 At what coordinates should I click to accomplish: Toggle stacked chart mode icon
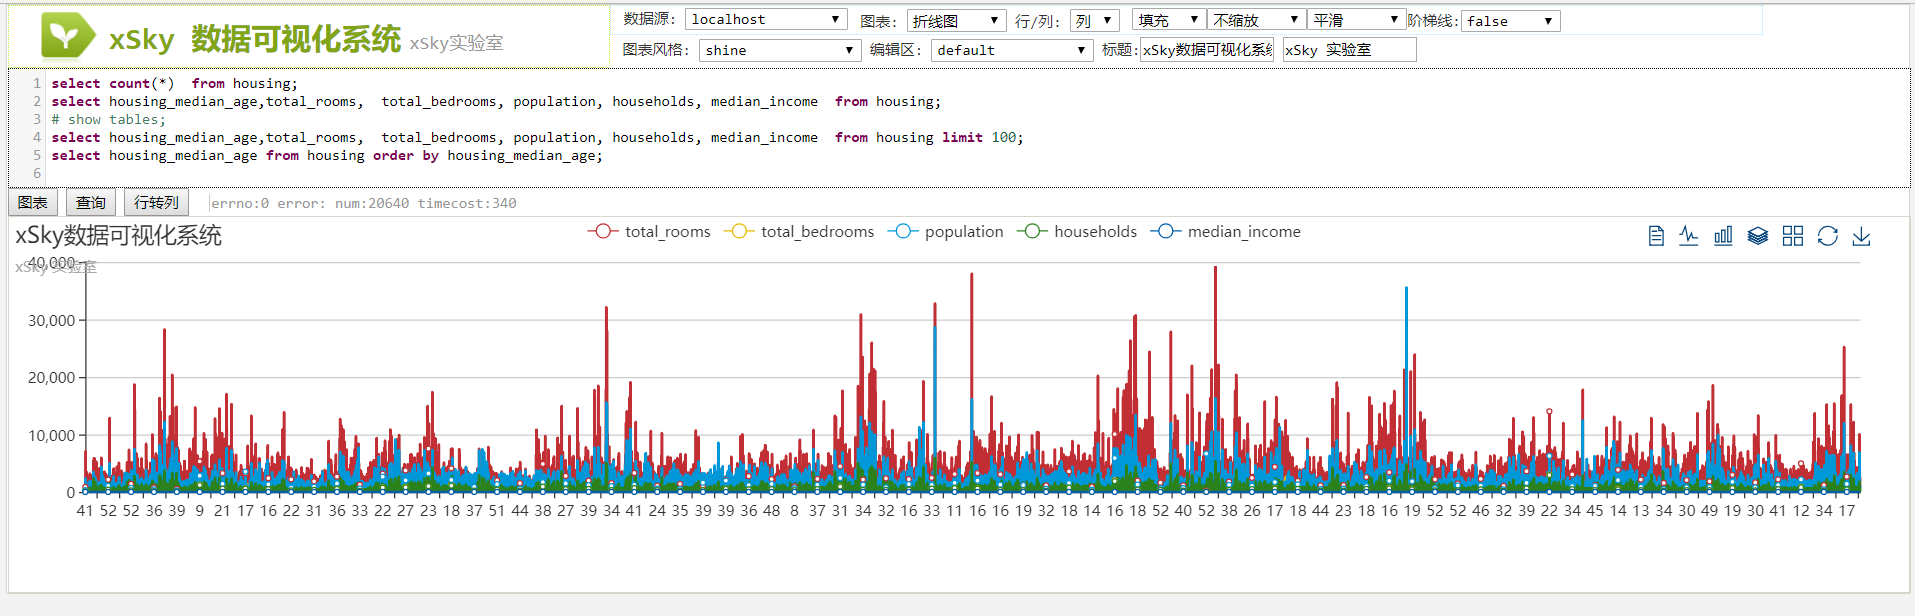(x=1758, y=236)
